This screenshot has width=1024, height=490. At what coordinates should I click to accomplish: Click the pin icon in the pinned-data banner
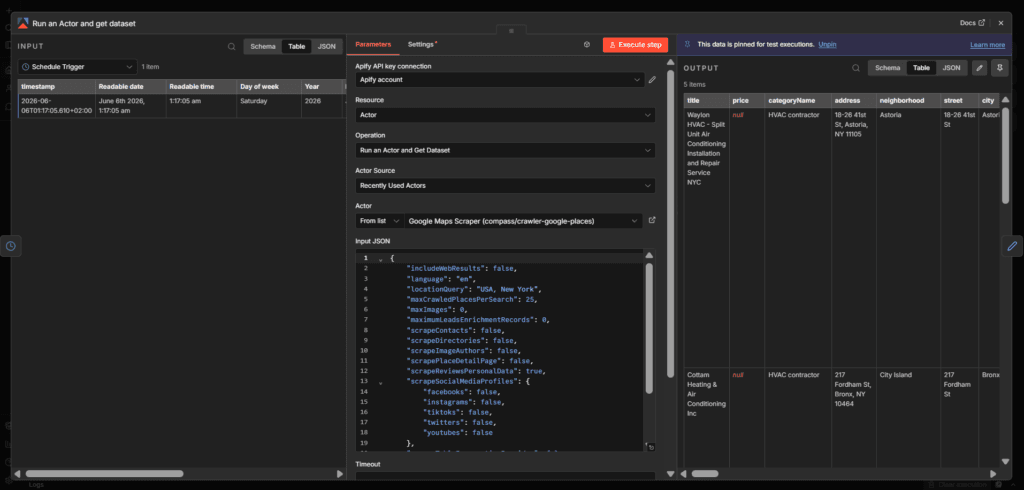pyautogui.click(x=687, y=44)
